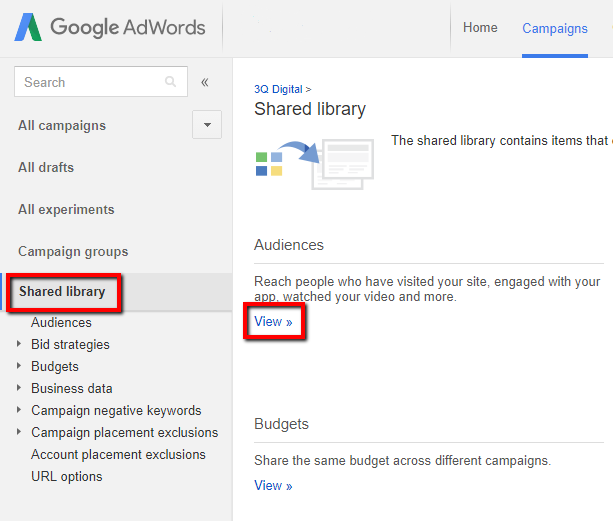
Task: Click the Budgets section heading
Action: tap(281, 424)
